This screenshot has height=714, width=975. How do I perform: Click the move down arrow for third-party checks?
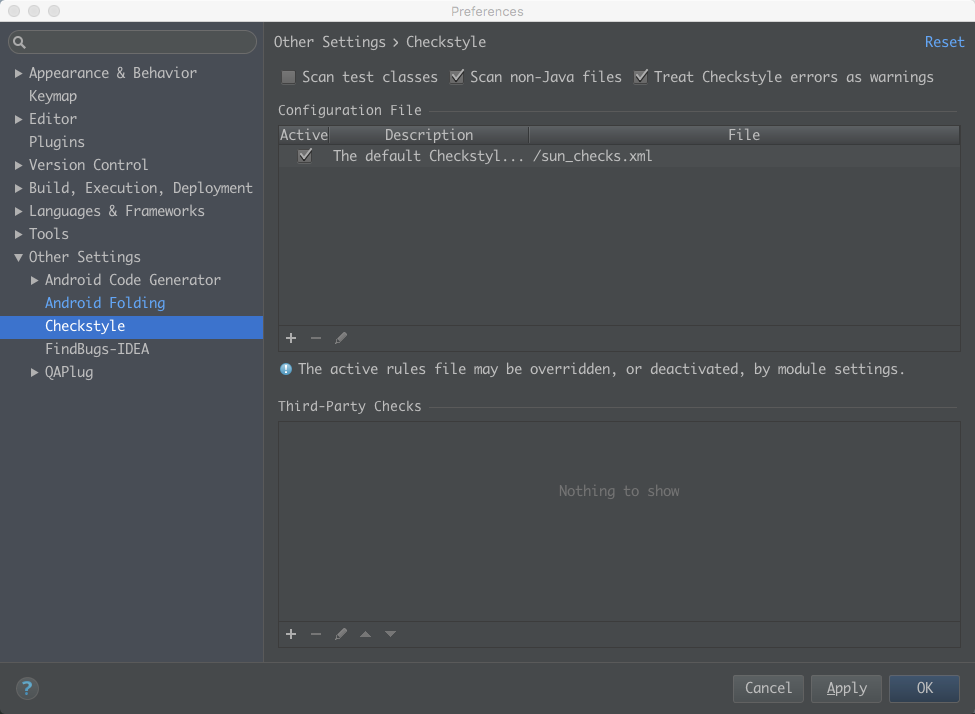pyautogui.click(x=390, y=634)
